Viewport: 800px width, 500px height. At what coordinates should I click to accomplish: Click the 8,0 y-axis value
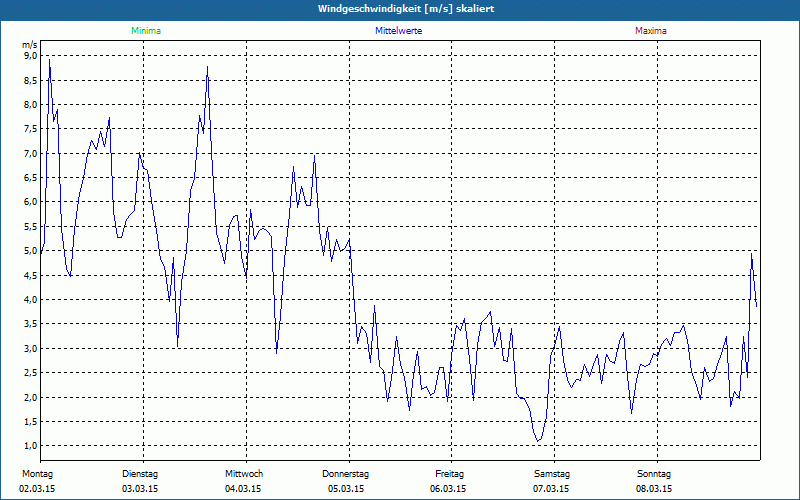pos(31,105)
